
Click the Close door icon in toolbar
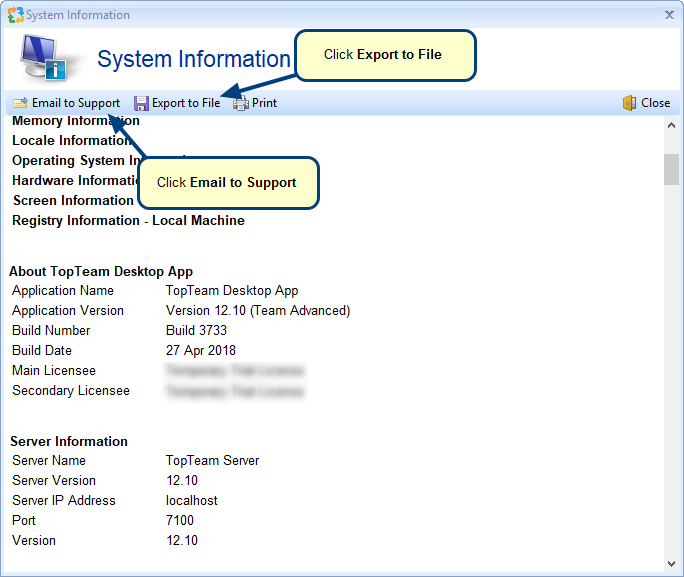pos(629,103)
